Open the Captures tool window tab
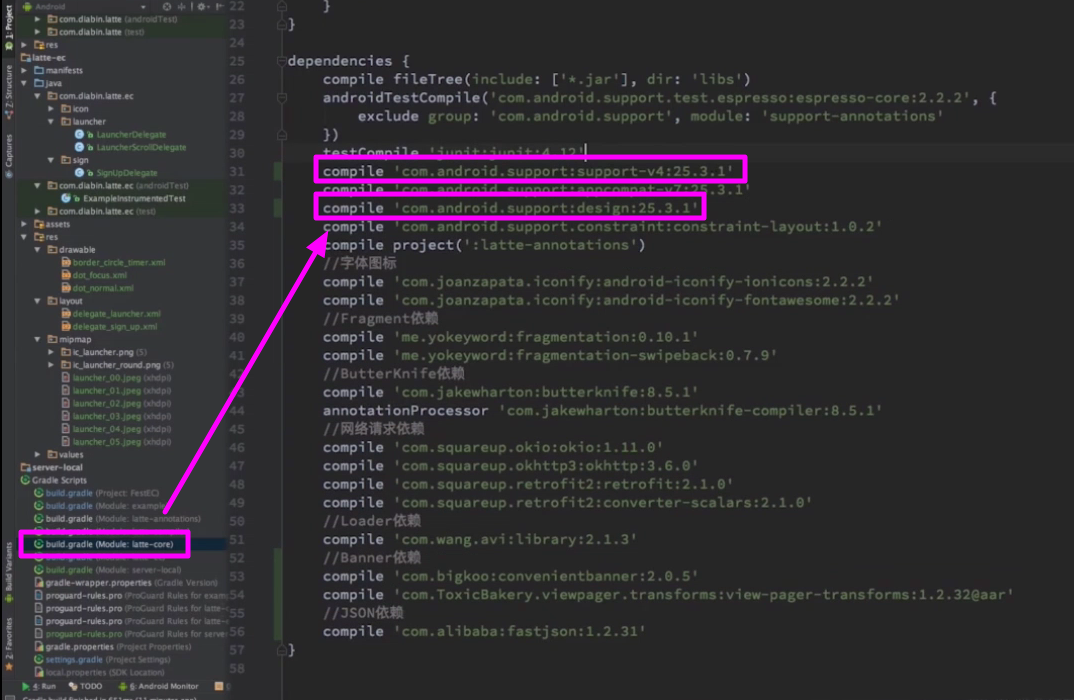 coord(8,156)
